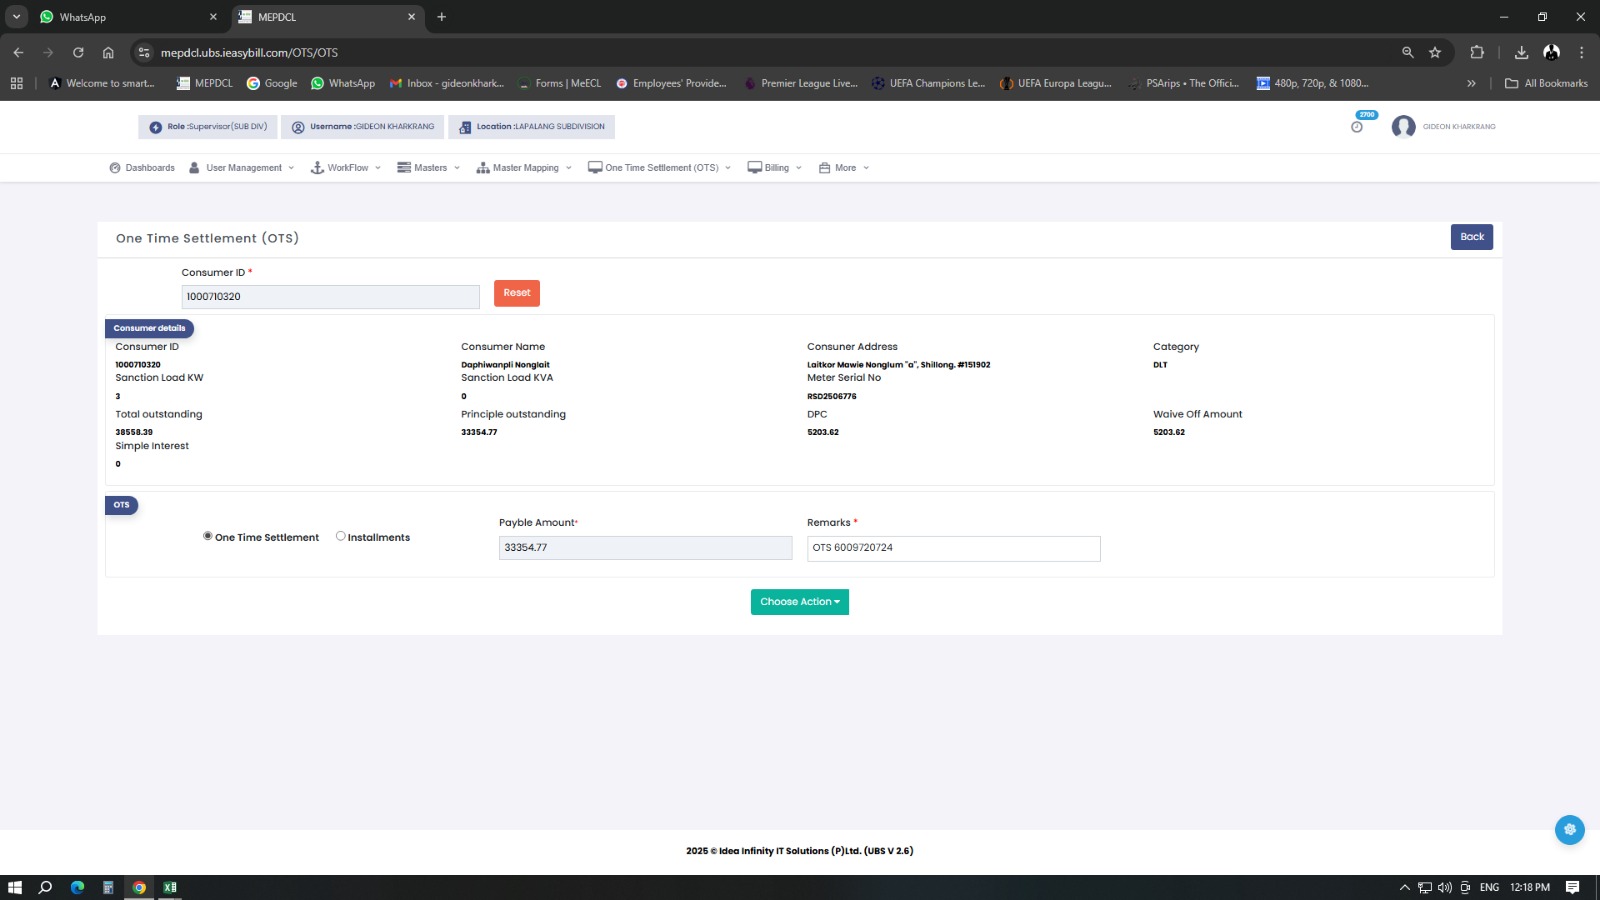This screenshot has width=1600, height=900.
Task: Click the user profile avatar icon
Action: 1403,127
